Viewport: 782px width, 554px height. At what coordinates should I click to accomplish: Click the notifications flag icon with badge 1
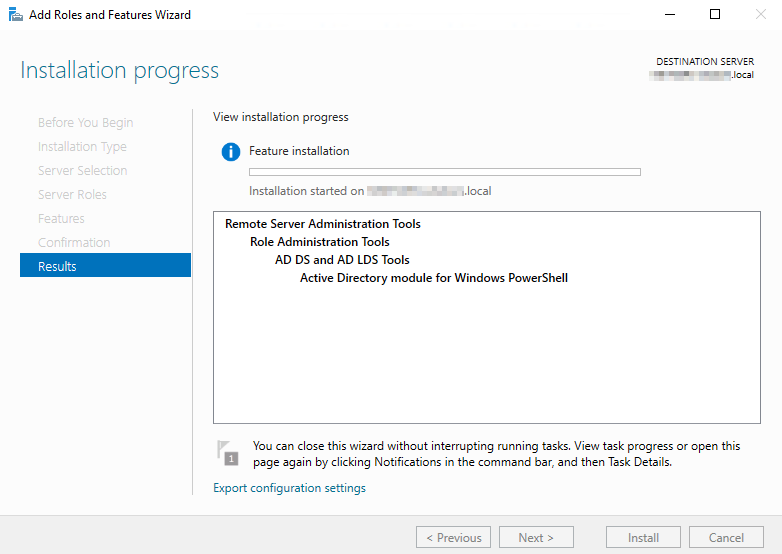(228, 453)
